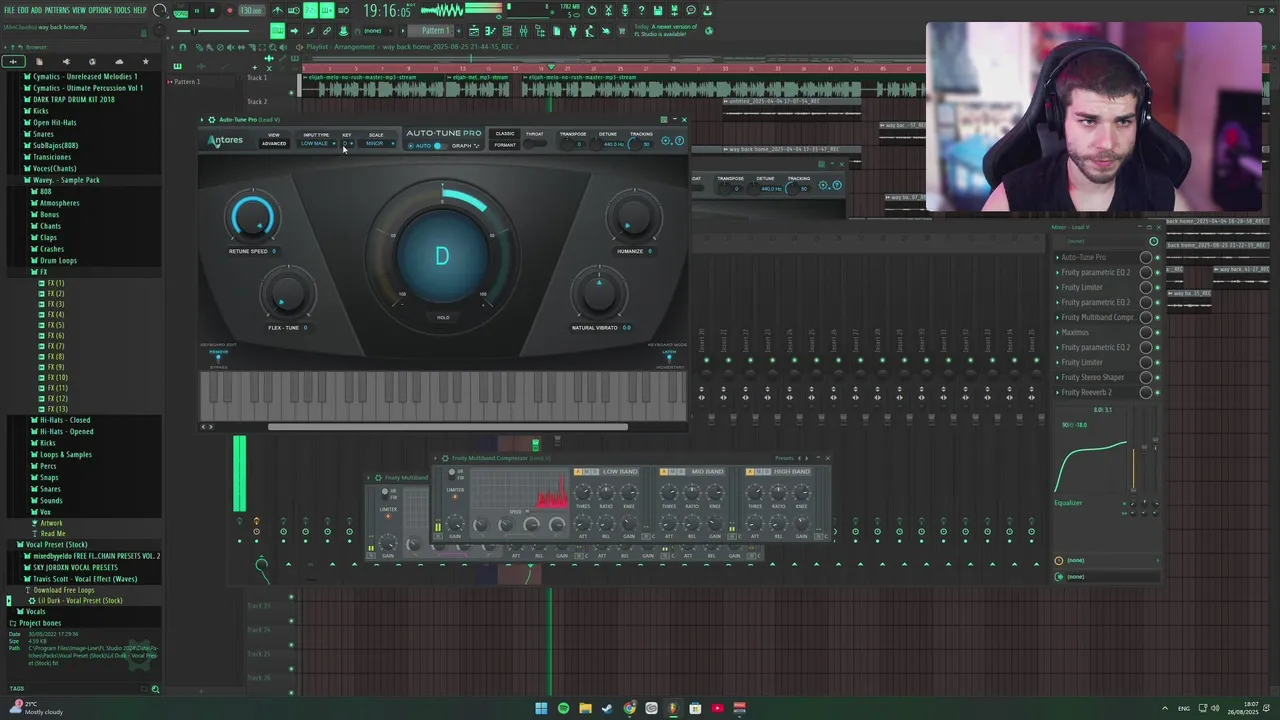The width and height of the screenshot is (1280, 720).
Task: Click the Throat length slider
Action: click(535, 144)
